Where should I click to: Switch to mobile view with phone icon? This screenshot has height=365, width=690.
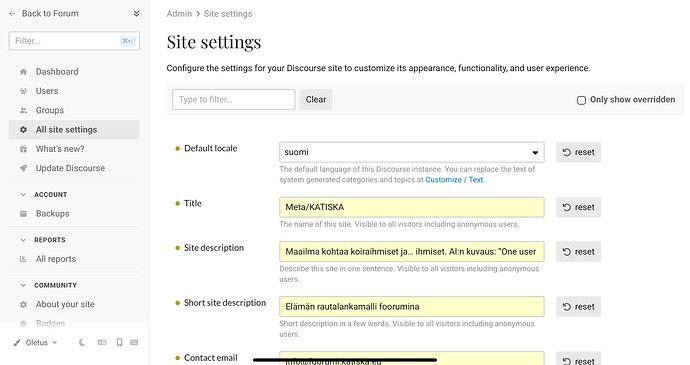[119, 343]
